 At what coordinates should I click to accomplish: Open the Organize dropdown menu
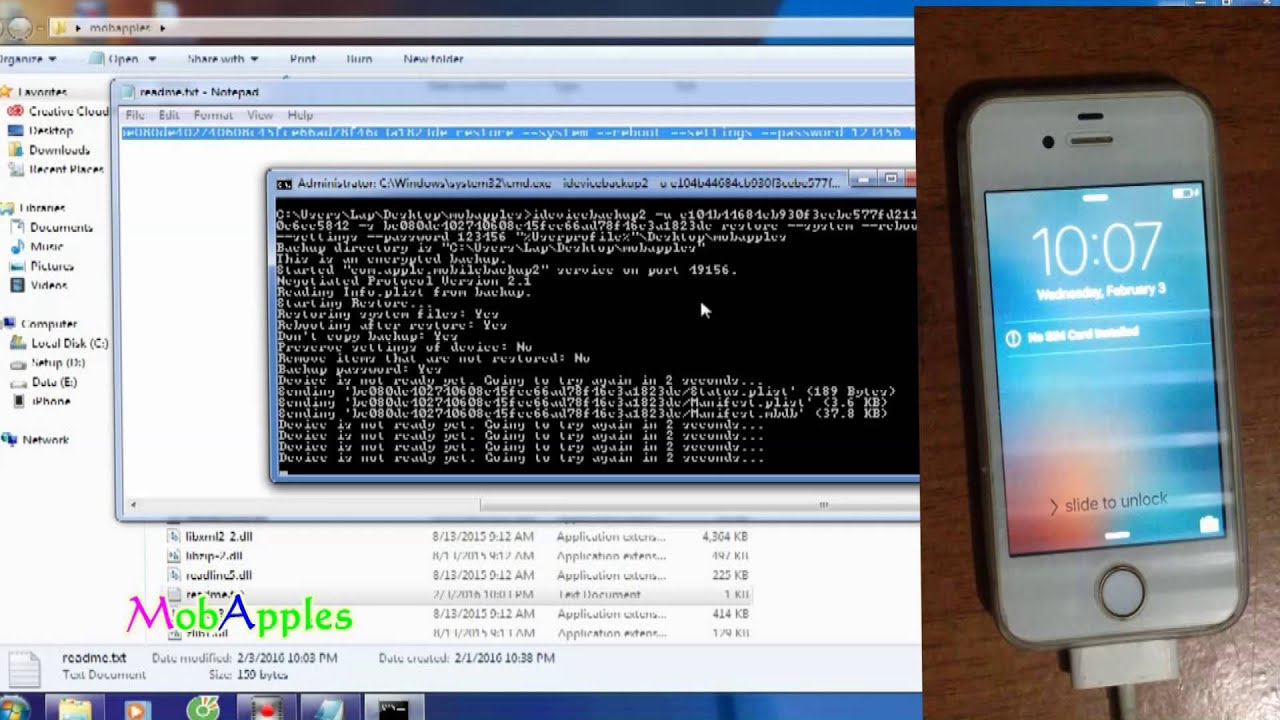[27, 59]
